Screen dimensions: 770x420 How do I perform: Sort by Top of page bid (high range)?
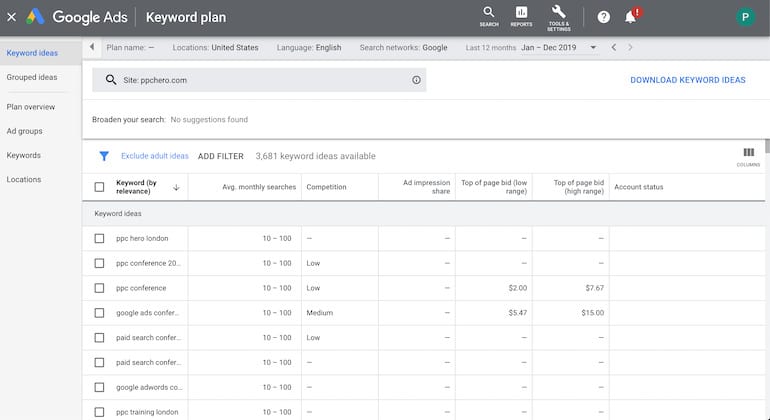(x=578, y=187)
